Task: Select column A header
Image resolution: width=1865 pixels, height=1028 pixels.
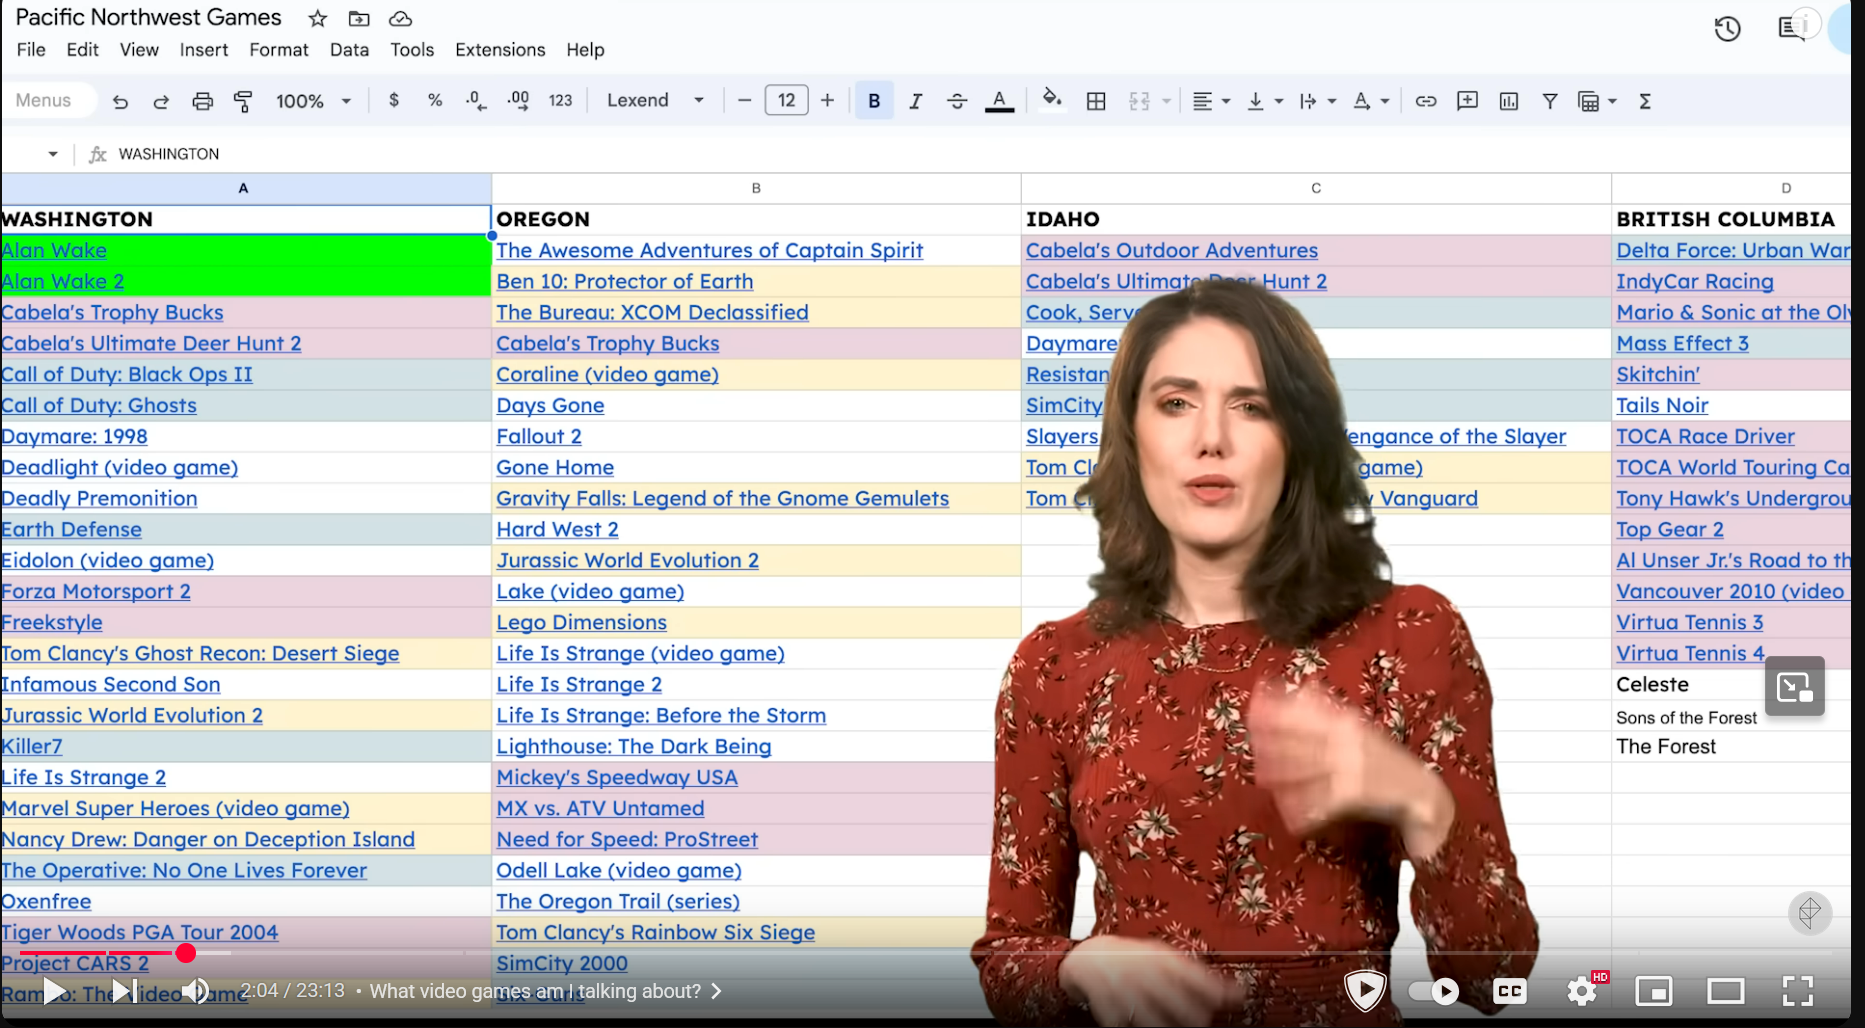Action: (x=244, y=188)
